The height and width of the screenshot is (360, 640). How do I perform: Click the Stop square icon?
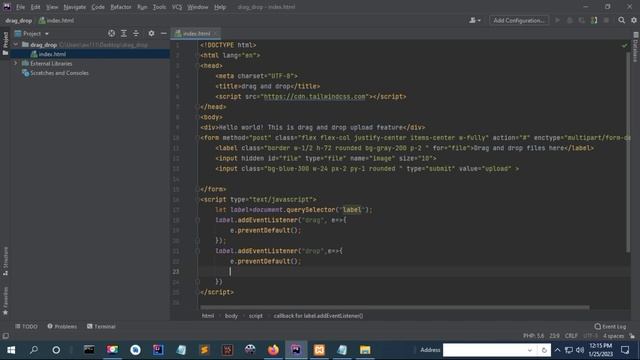click(606, 20)
